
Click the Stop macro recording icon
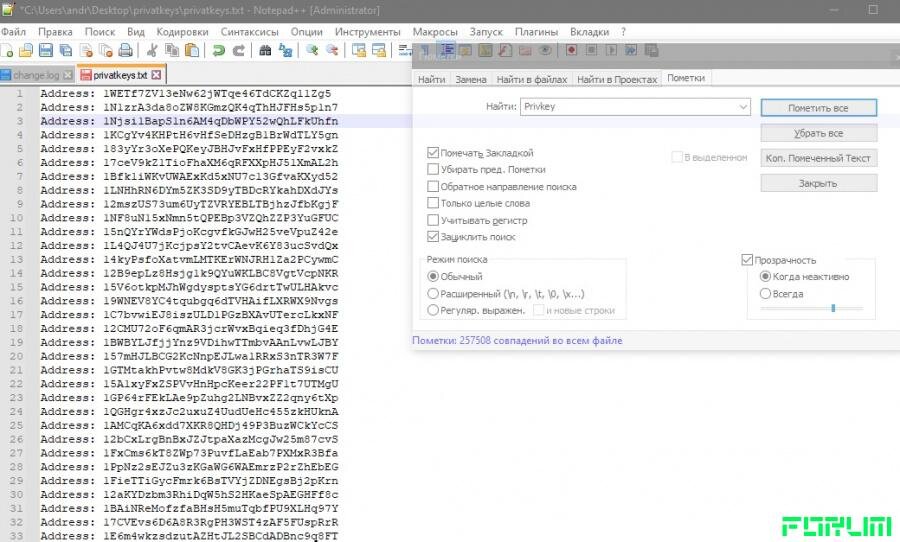tap(592, 51)
